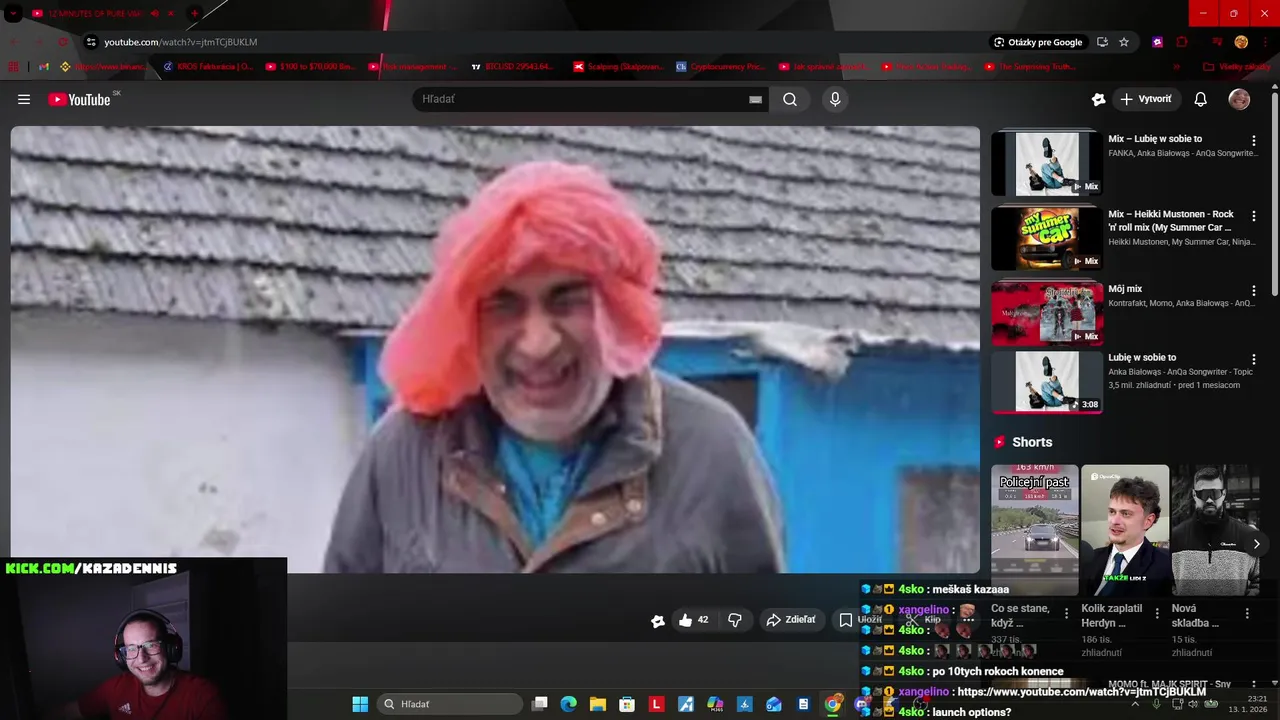The height and width of the screenshot is (720, 1280).
Task: Open the Heikki Mustonen My Summer Car thumbnail
Action: (1047, 238)
